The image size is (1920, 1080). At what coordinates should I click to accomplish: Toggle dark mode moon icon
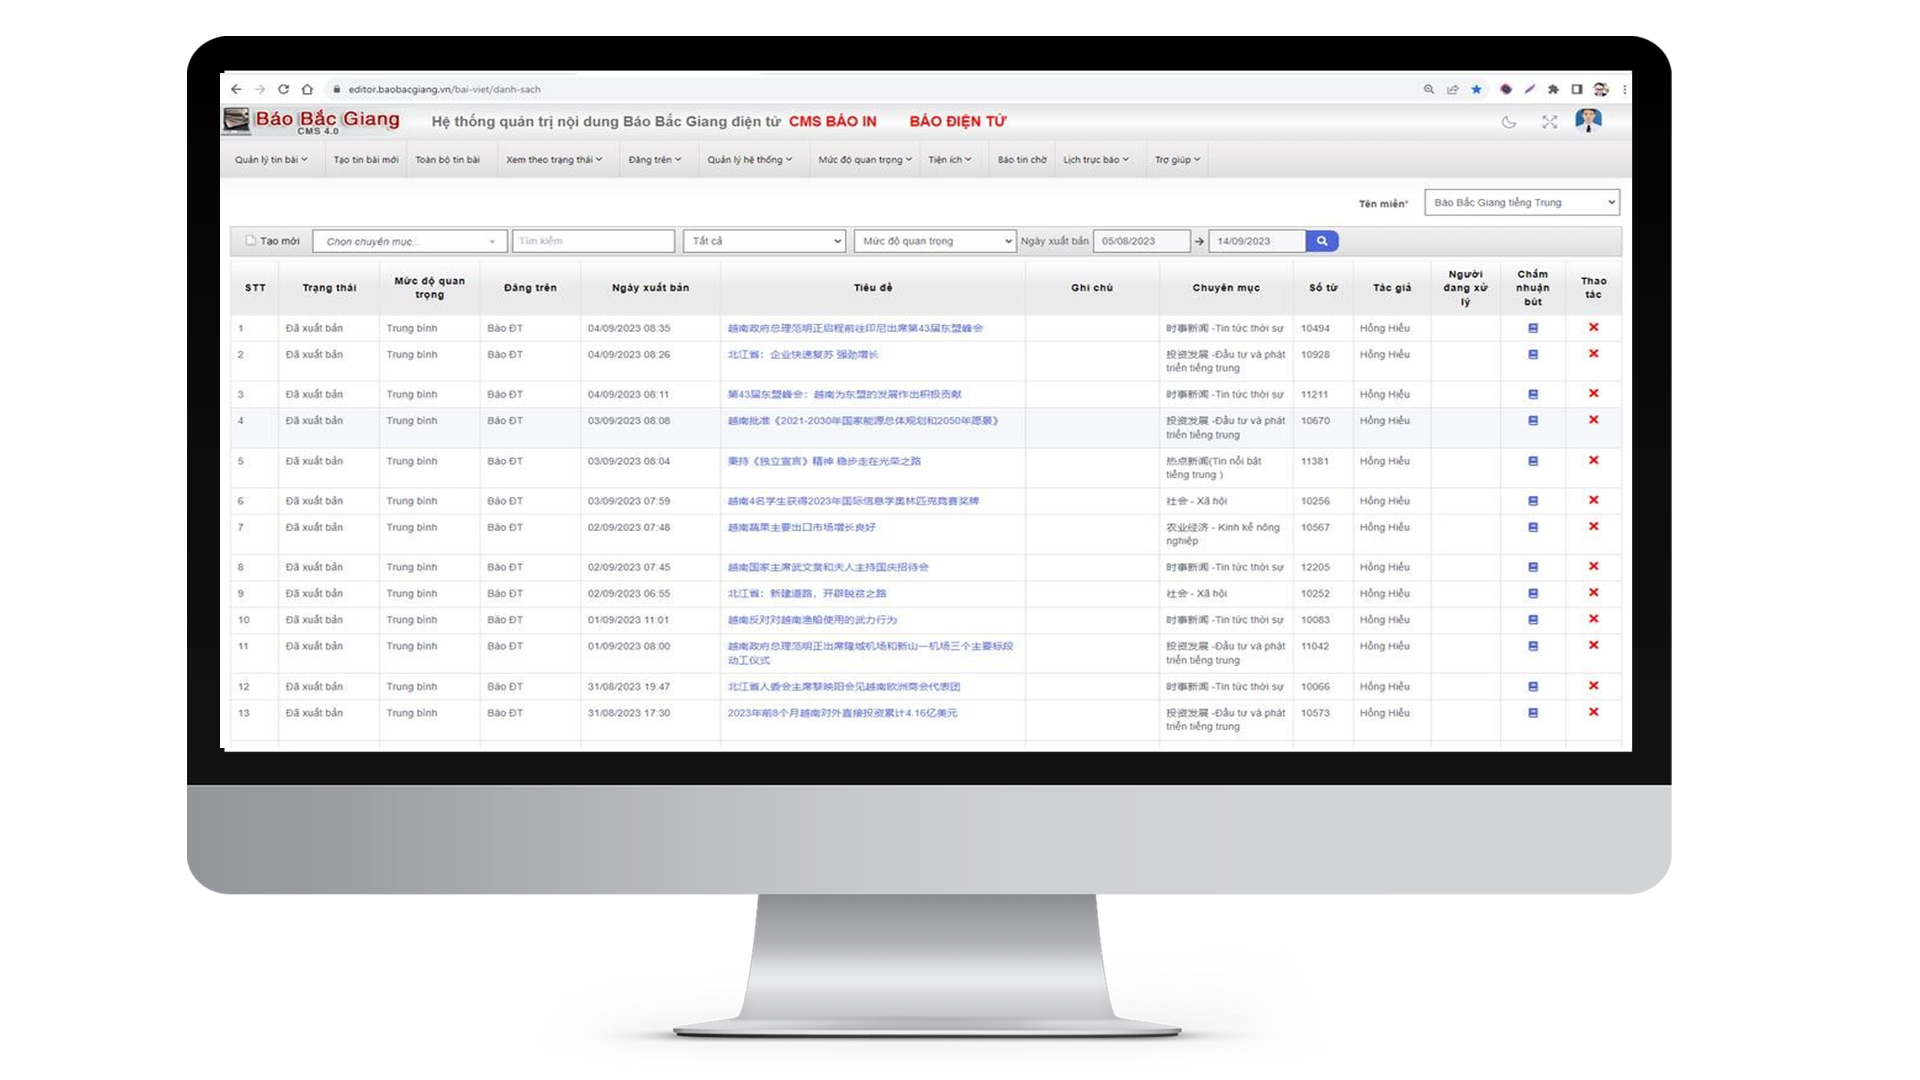click(1509, 122)
